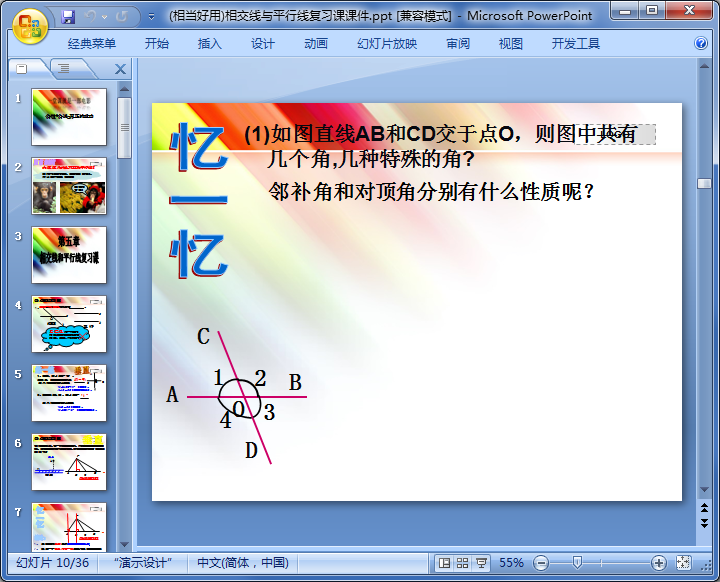Screen dimensions: 720x582
Task: Click thumbnail pane scroll down arrow
Action: pos(124,544)
